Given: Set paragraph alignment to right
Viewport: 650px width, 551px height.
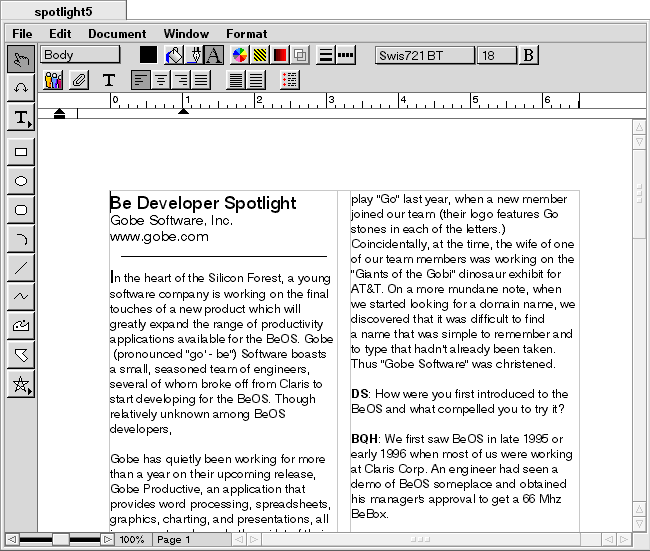Looking at the screenshot, I should pos(180,80).
